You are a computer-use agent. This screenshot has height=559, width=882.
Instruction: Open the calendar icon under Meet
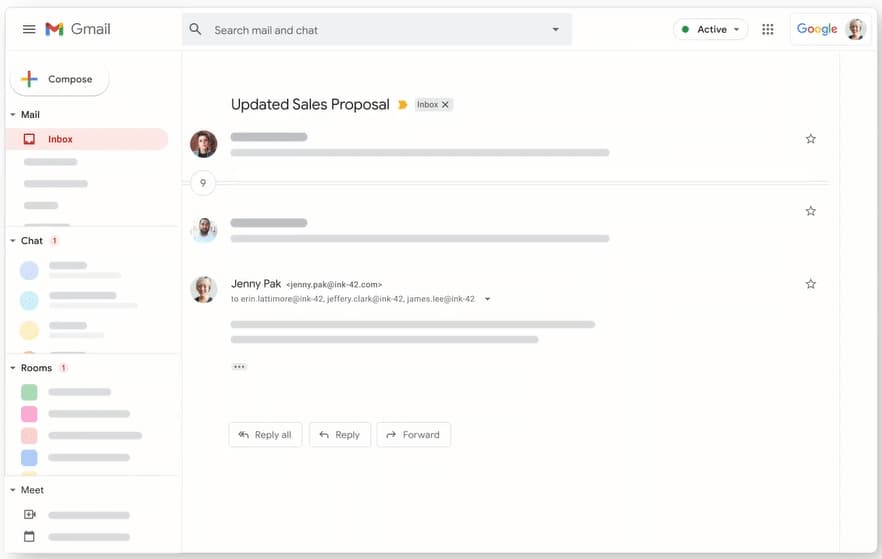coord(29,537)
